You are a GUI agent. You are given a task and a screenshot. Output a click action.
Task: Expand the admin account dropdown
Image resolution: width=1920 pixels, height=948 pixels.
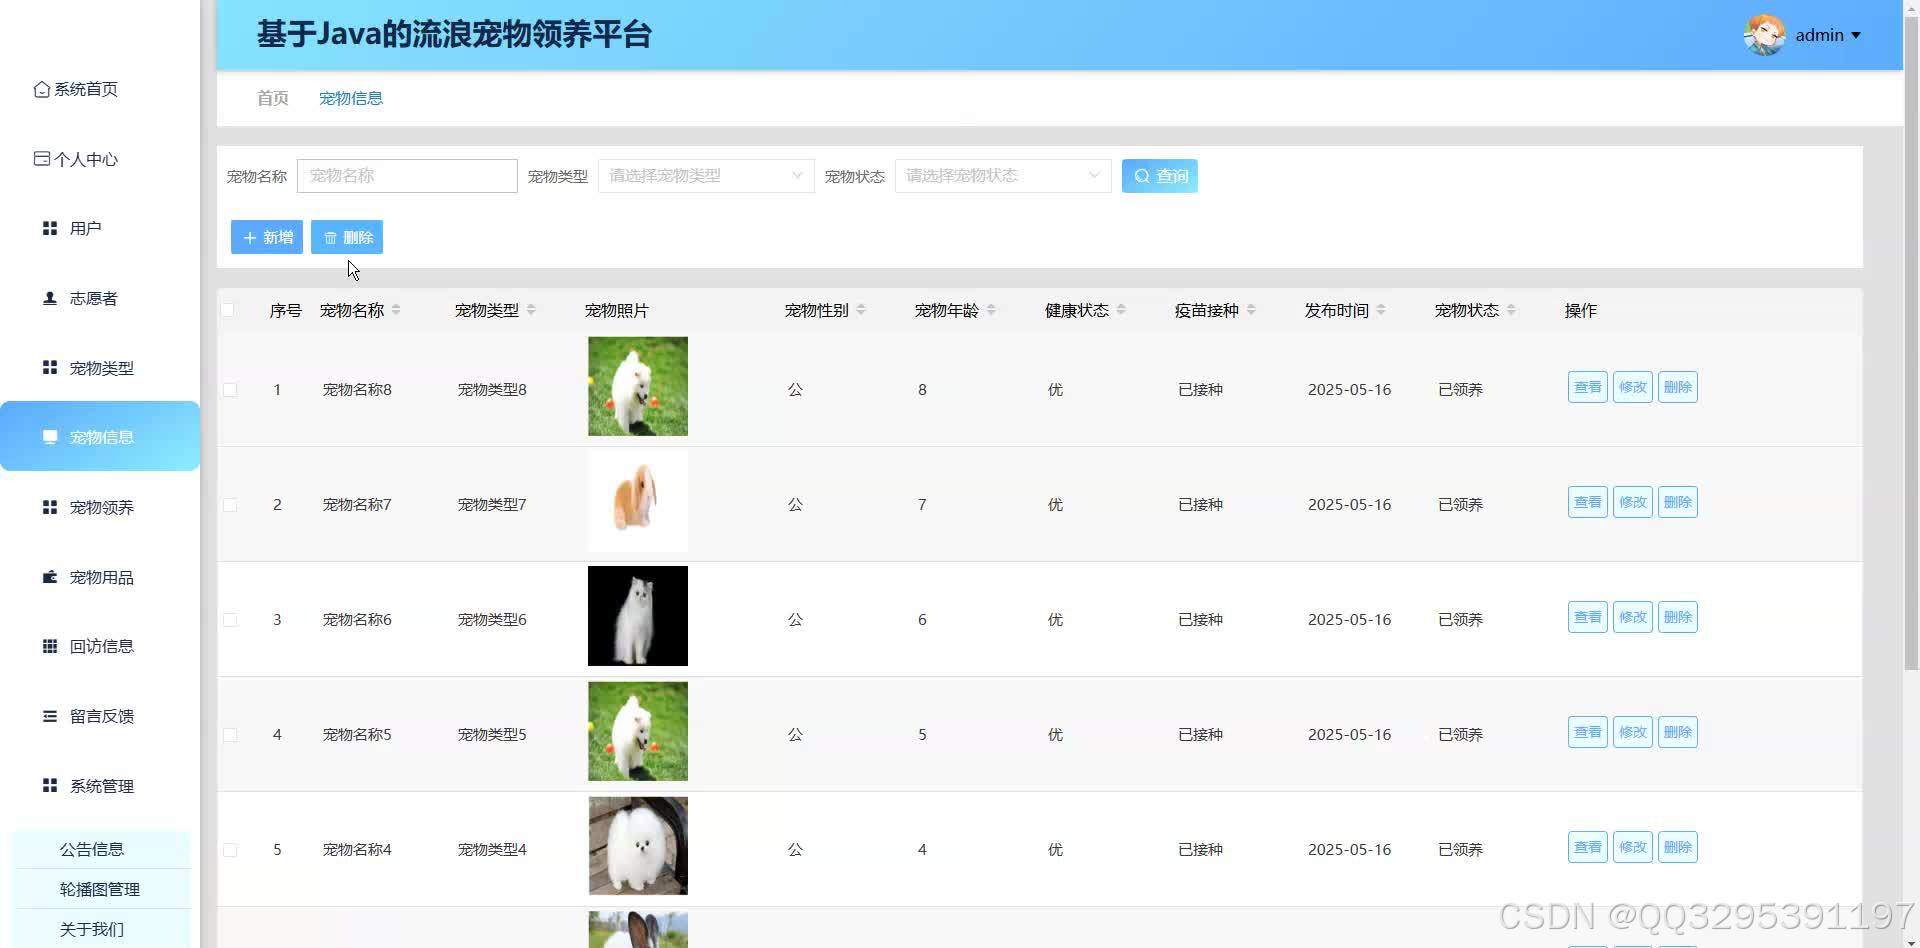point(1826,35)
